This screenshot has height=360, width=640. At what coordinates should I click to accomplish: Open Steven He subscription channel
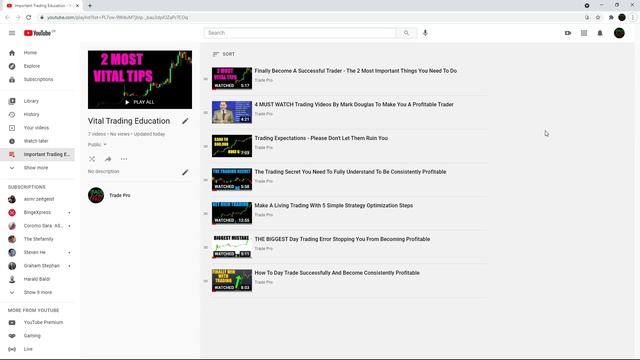click(37, 253)
